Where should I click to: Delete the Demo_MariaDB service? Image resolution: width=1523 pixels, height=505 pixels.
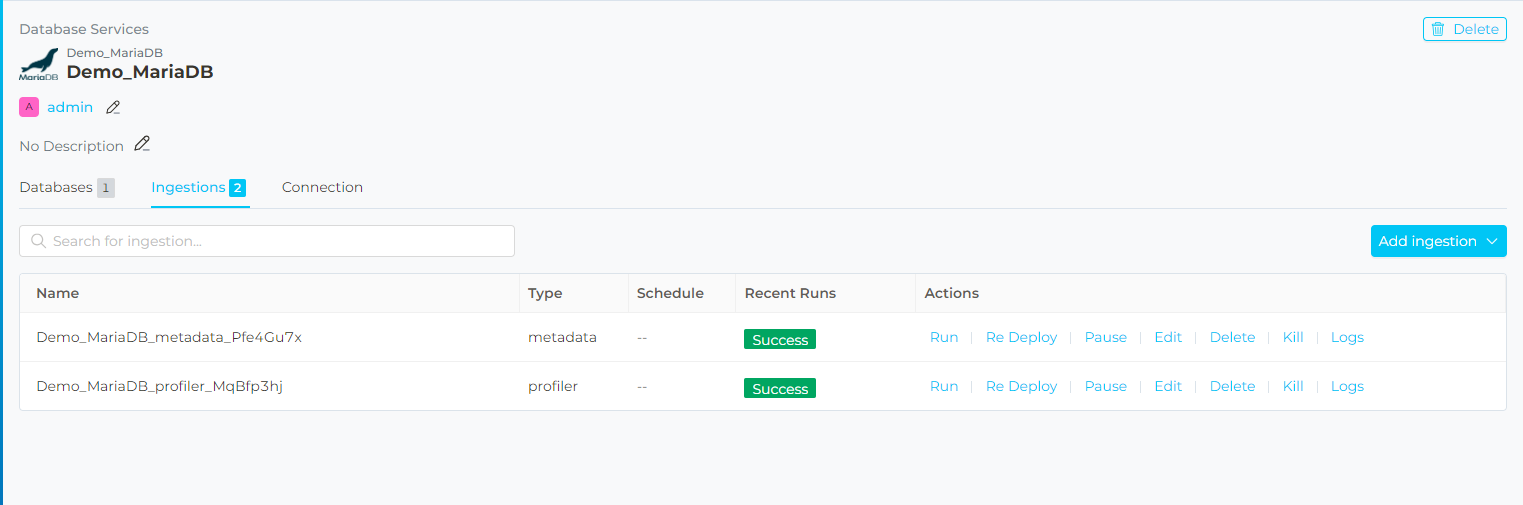pos(1464,29)
